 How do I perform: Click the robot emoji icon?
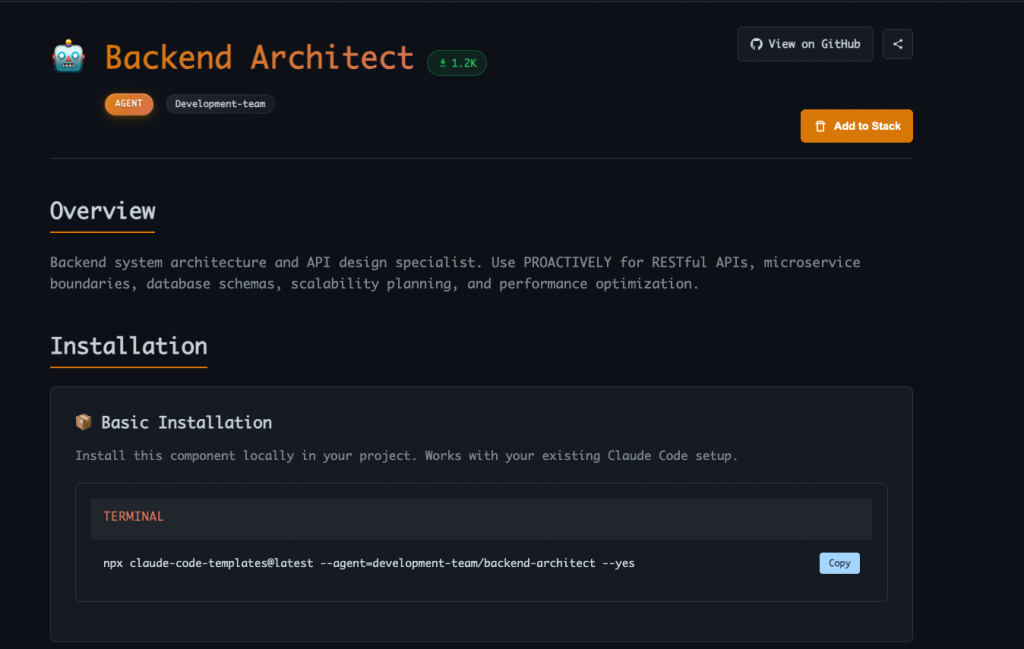pyautogui.click(x=68, y=57)
